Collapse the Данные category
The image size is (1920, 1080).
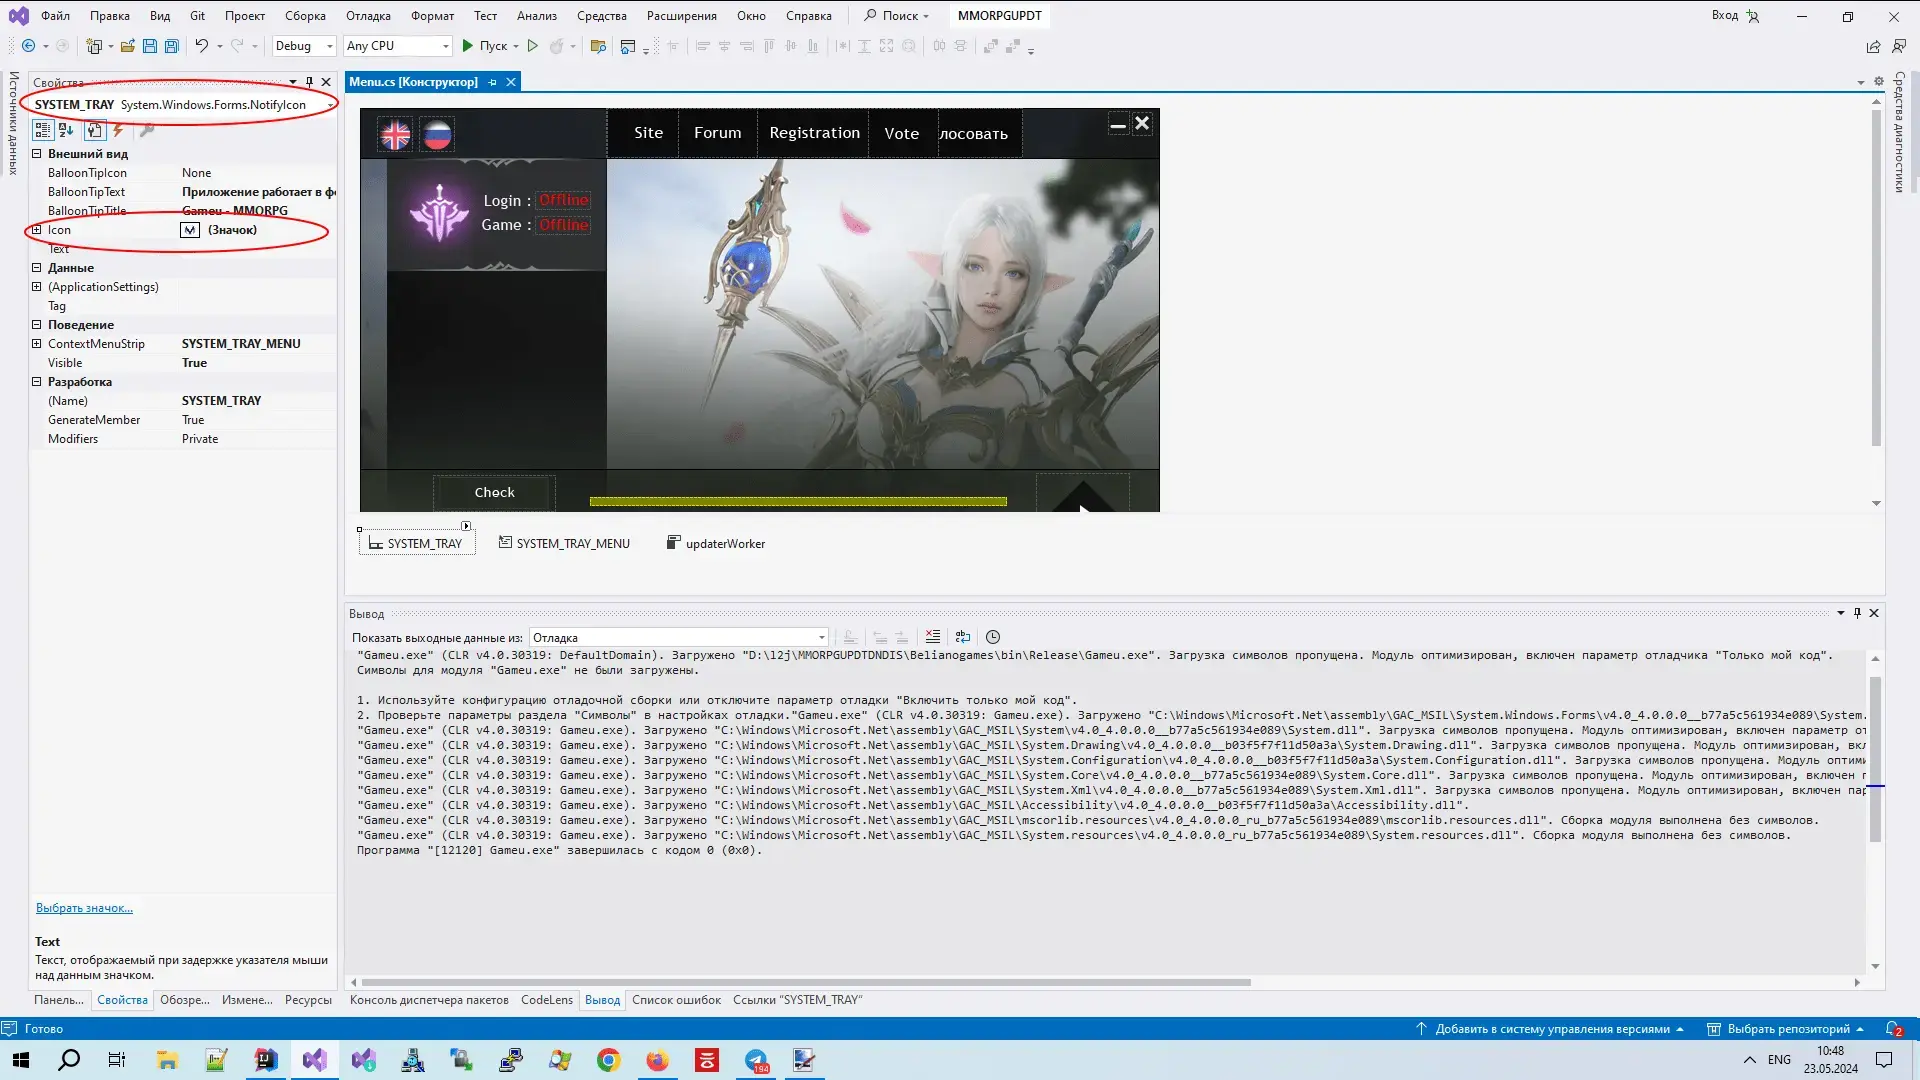click(x=37, y=268)
